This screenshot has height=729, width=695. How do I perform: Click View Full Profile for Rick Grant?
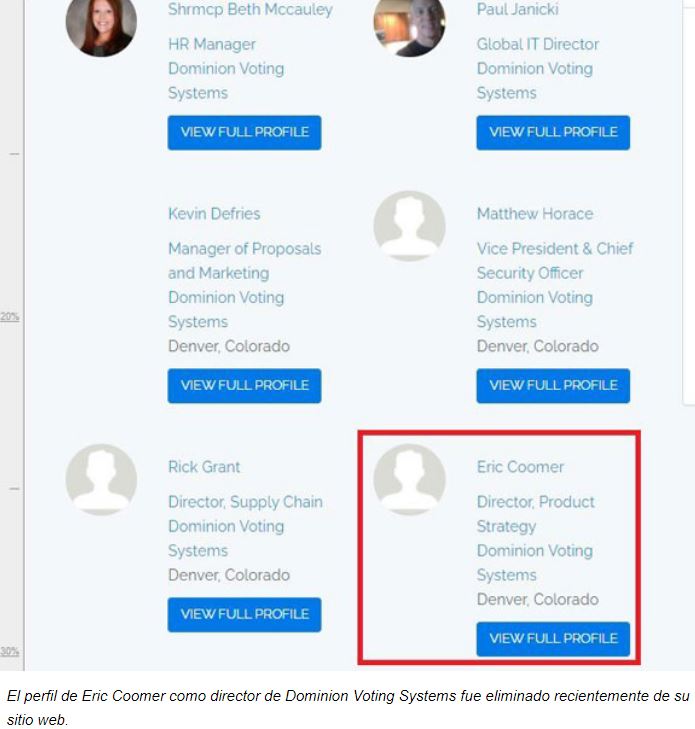244,614
